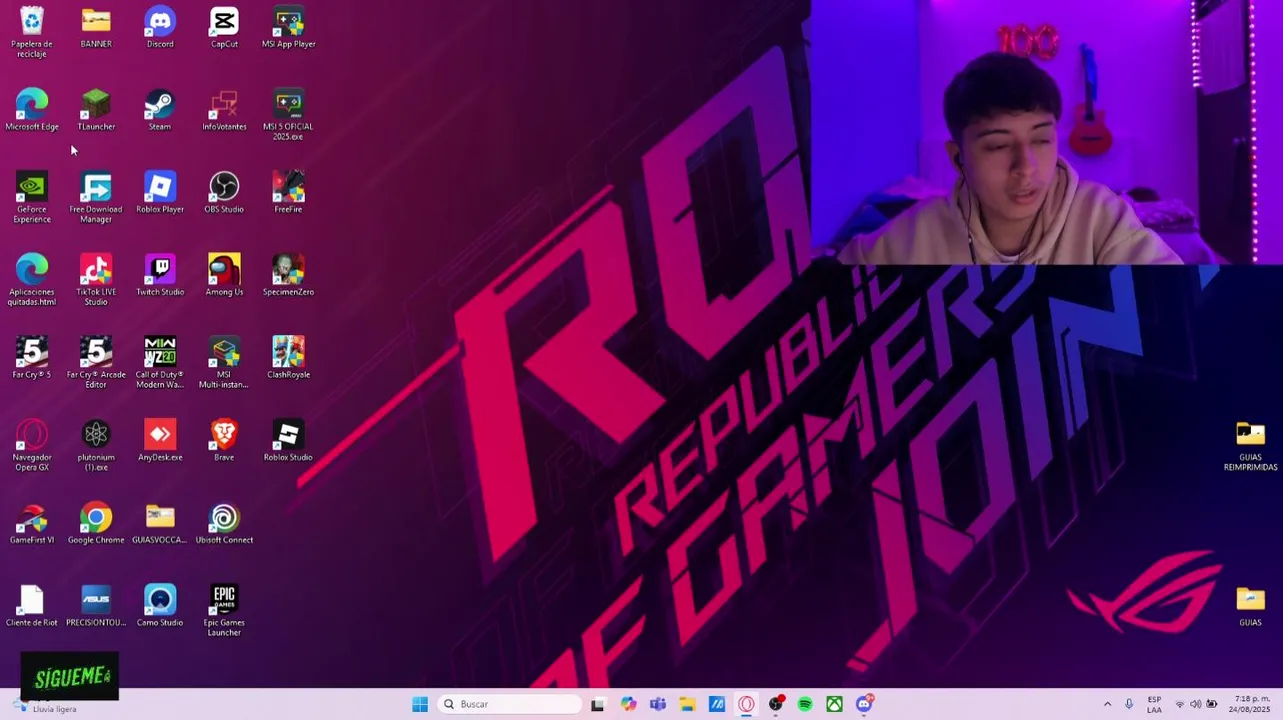Select the TLauncher shortcut
The image size is (1283, 720).
96,110
